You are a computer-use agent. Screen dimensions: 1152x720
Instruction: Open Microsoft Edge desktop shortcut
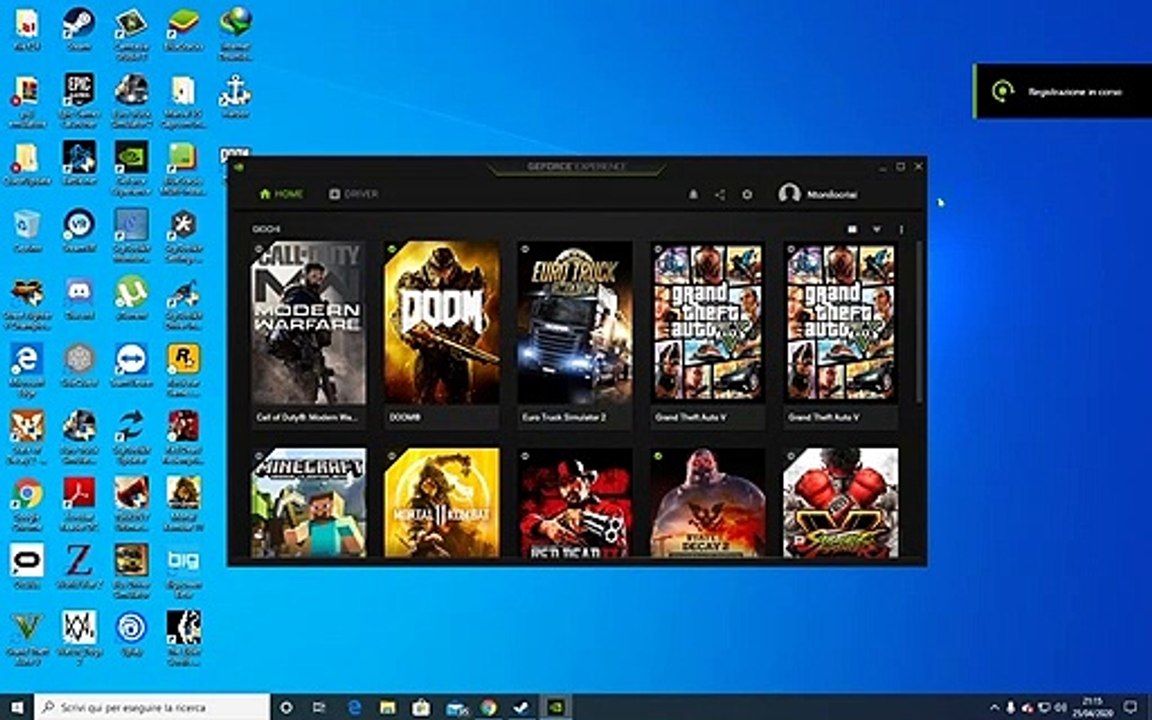(26, 370)
